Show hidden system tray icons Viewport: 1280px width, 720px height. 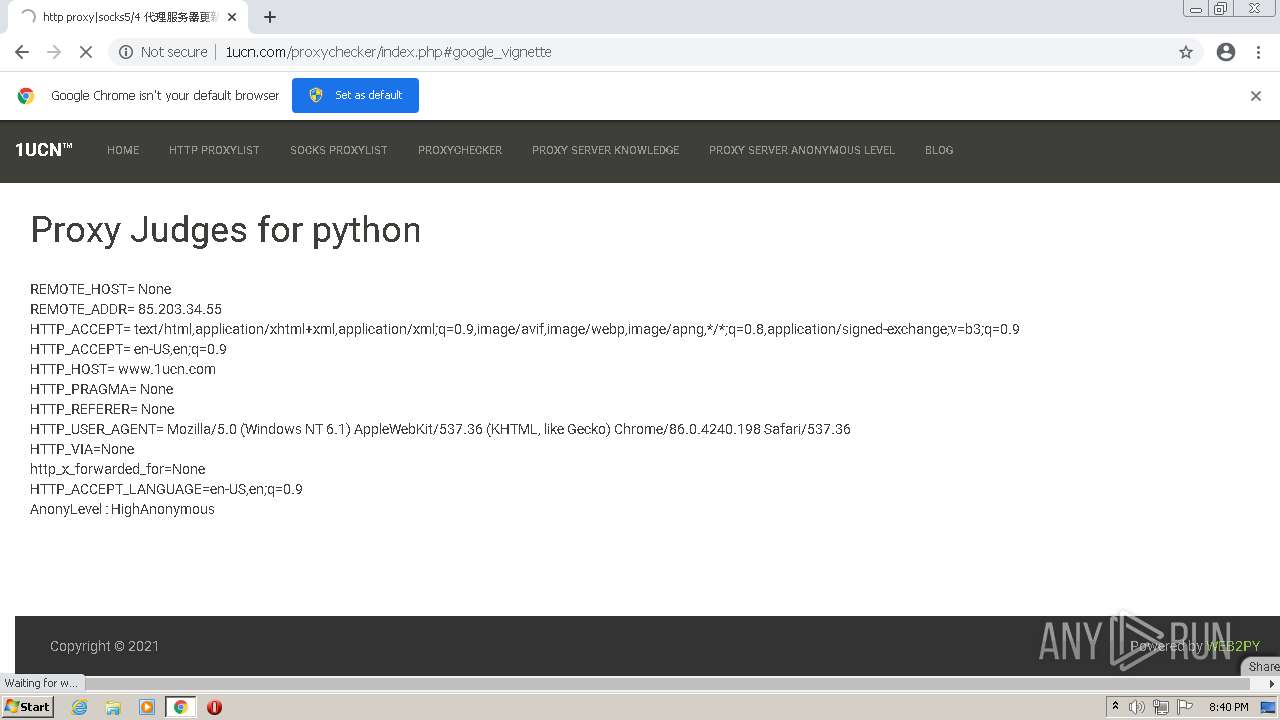(x=1115, y=707)
